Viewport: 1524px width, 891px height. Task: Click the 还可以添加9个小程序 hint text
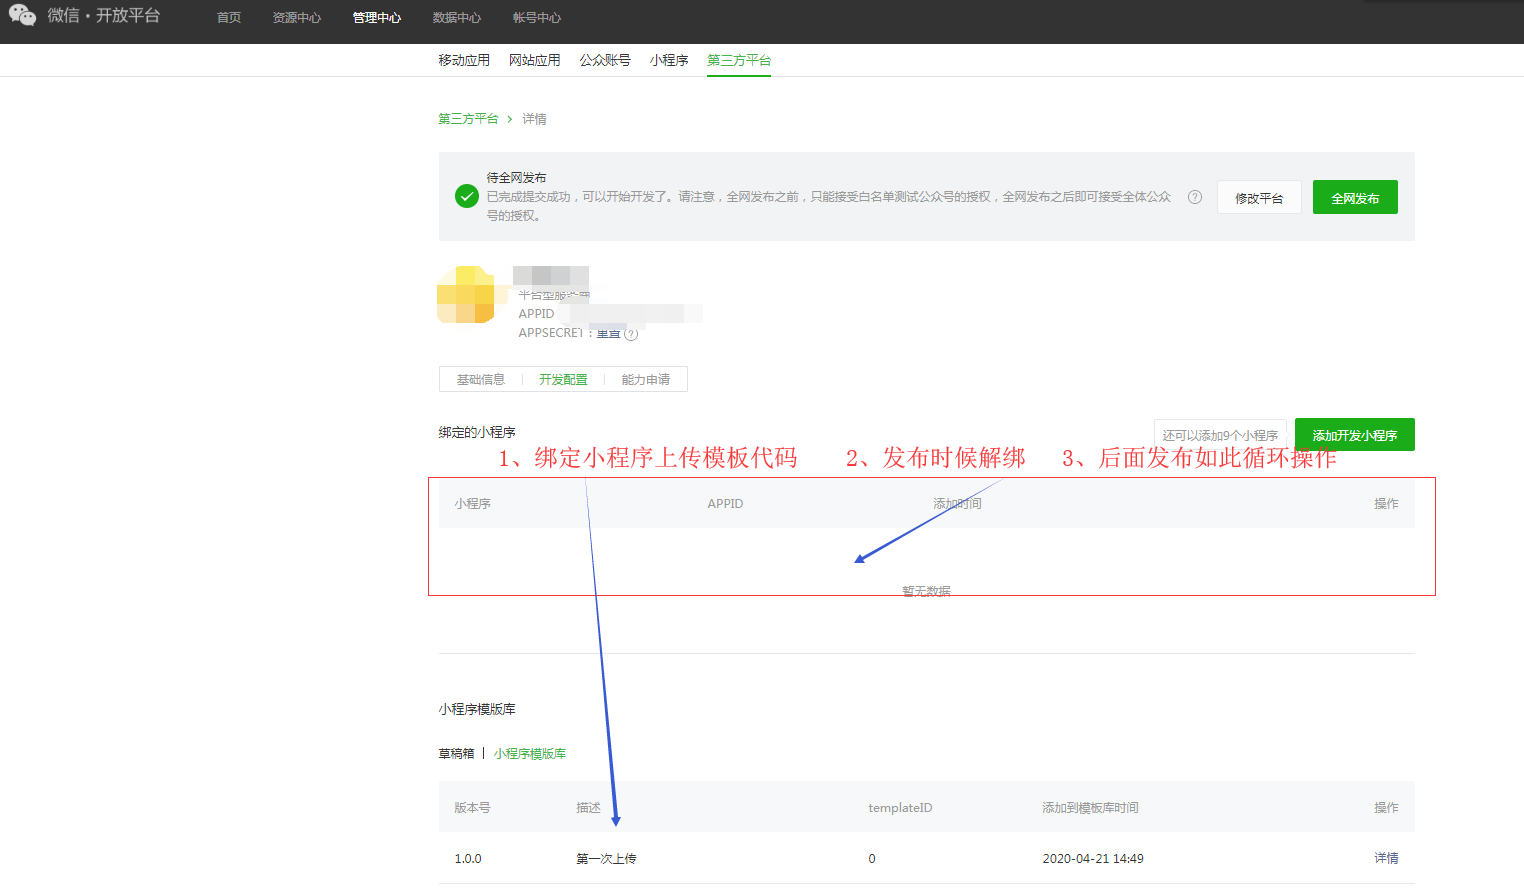coord(1220,435)
